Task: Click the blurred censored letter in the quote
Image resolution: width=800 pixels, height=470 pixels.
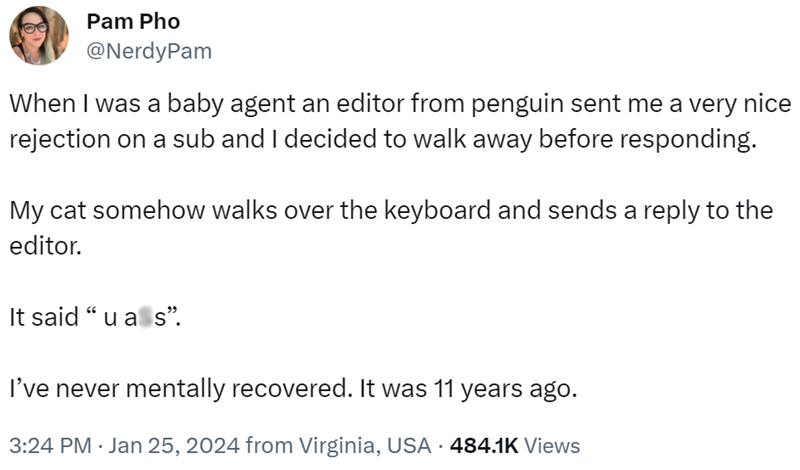Action: (x=145, y=318)
